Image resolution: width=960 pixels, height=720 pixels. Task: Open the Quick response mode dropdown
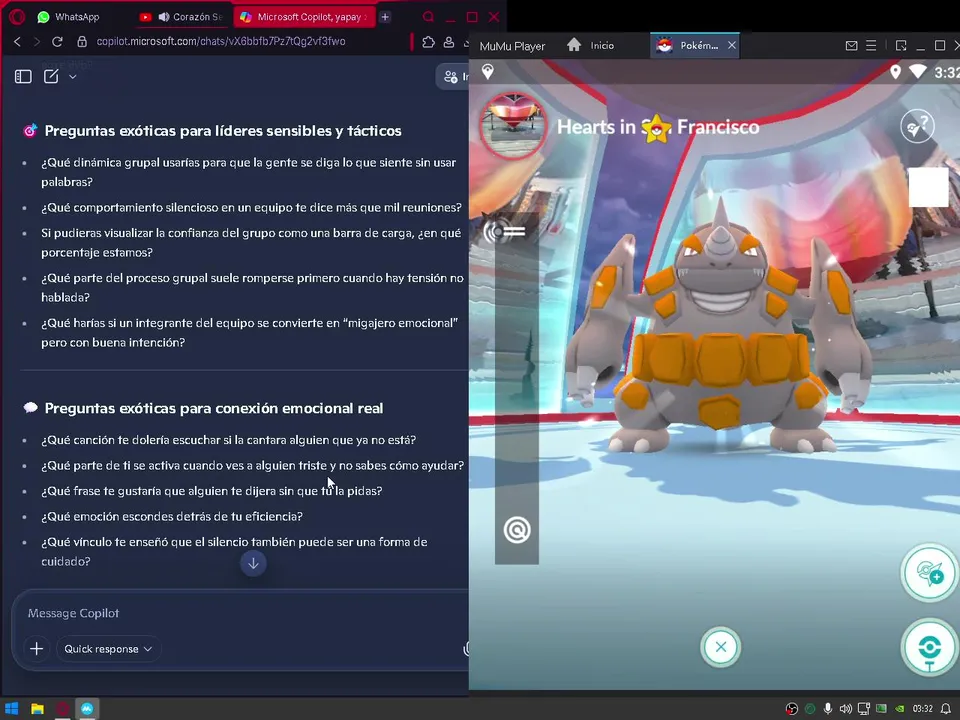pos(108,649)
